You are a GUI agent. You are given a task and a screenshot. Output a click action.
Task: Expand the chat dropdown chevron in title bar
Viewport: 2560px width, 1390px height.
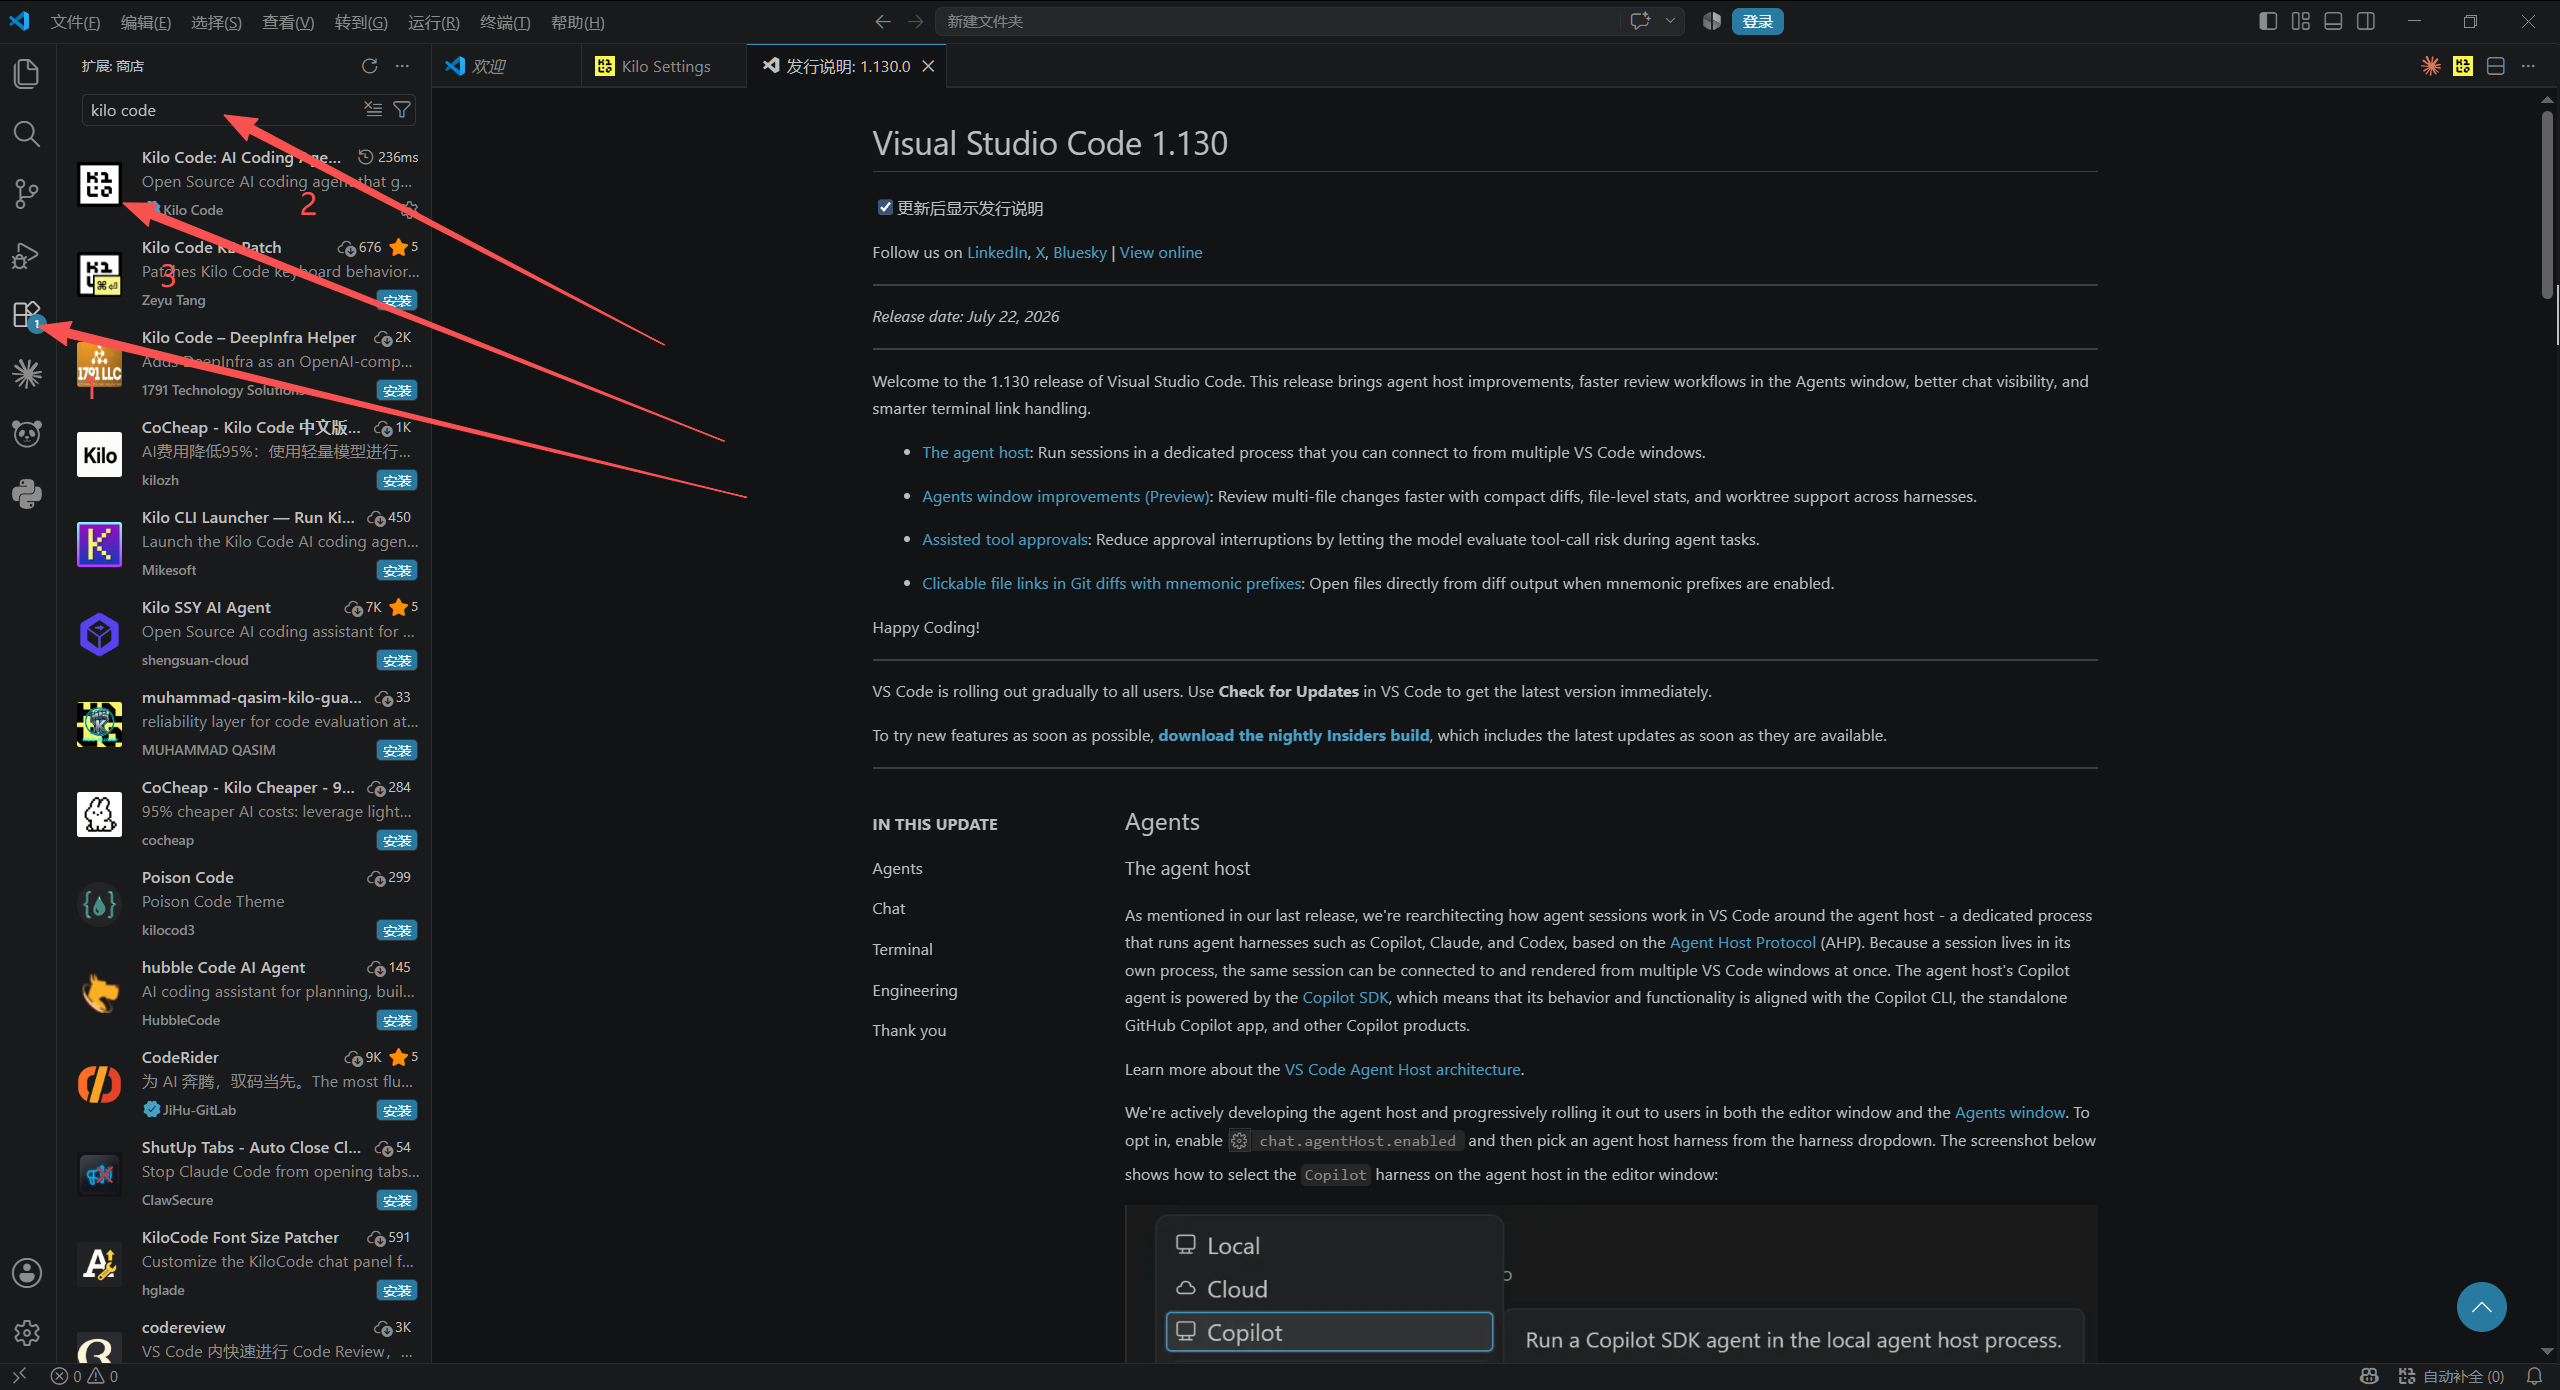pos(1670,21)
